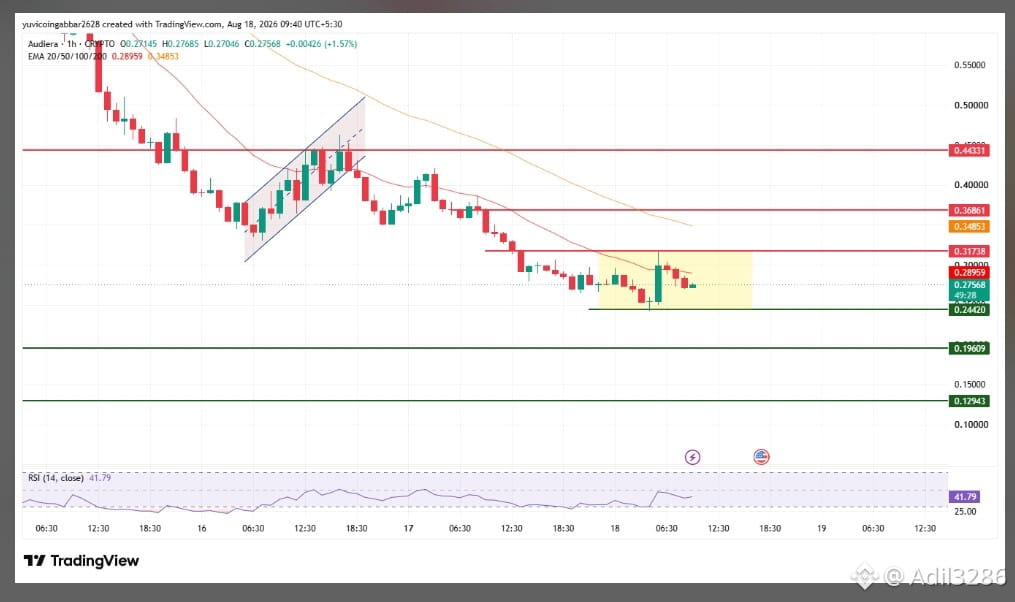
Task: Click the date label 19 on time axis
Action: pos(821,528)
